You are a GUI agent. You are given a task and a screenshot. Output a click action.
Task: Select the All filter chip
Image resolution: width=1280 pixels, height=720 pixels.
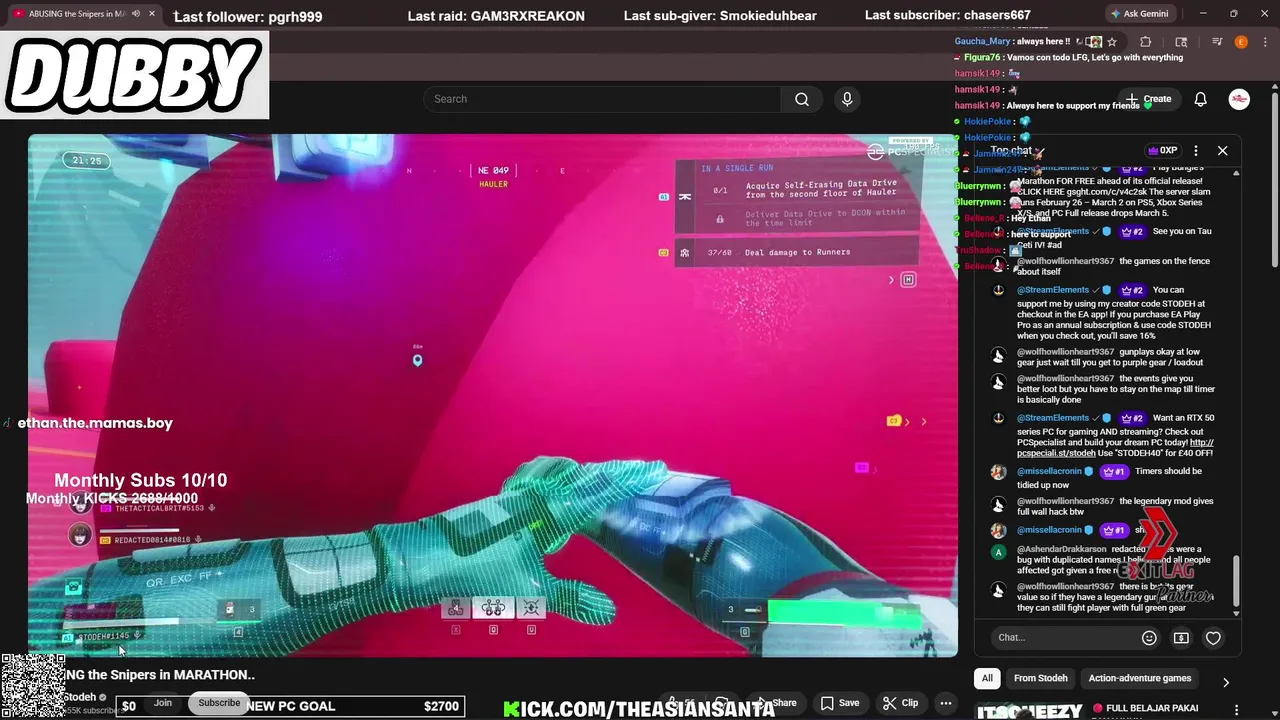click(x=987, y=678)
